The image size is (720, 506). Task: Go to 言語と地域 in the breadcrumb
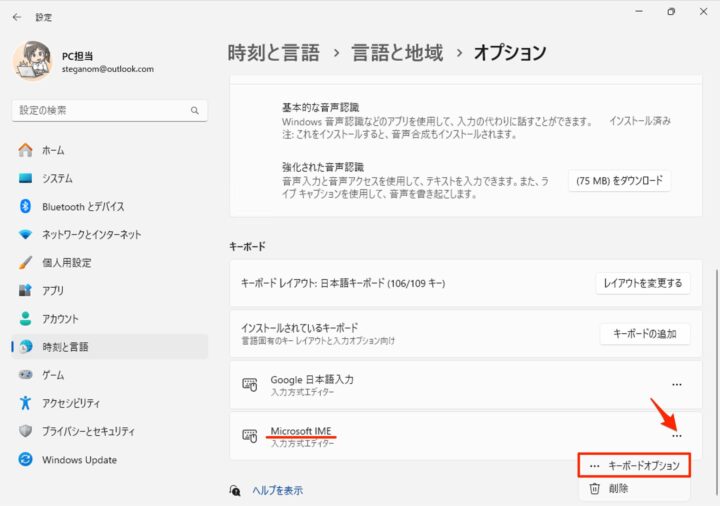click(397, 52)
